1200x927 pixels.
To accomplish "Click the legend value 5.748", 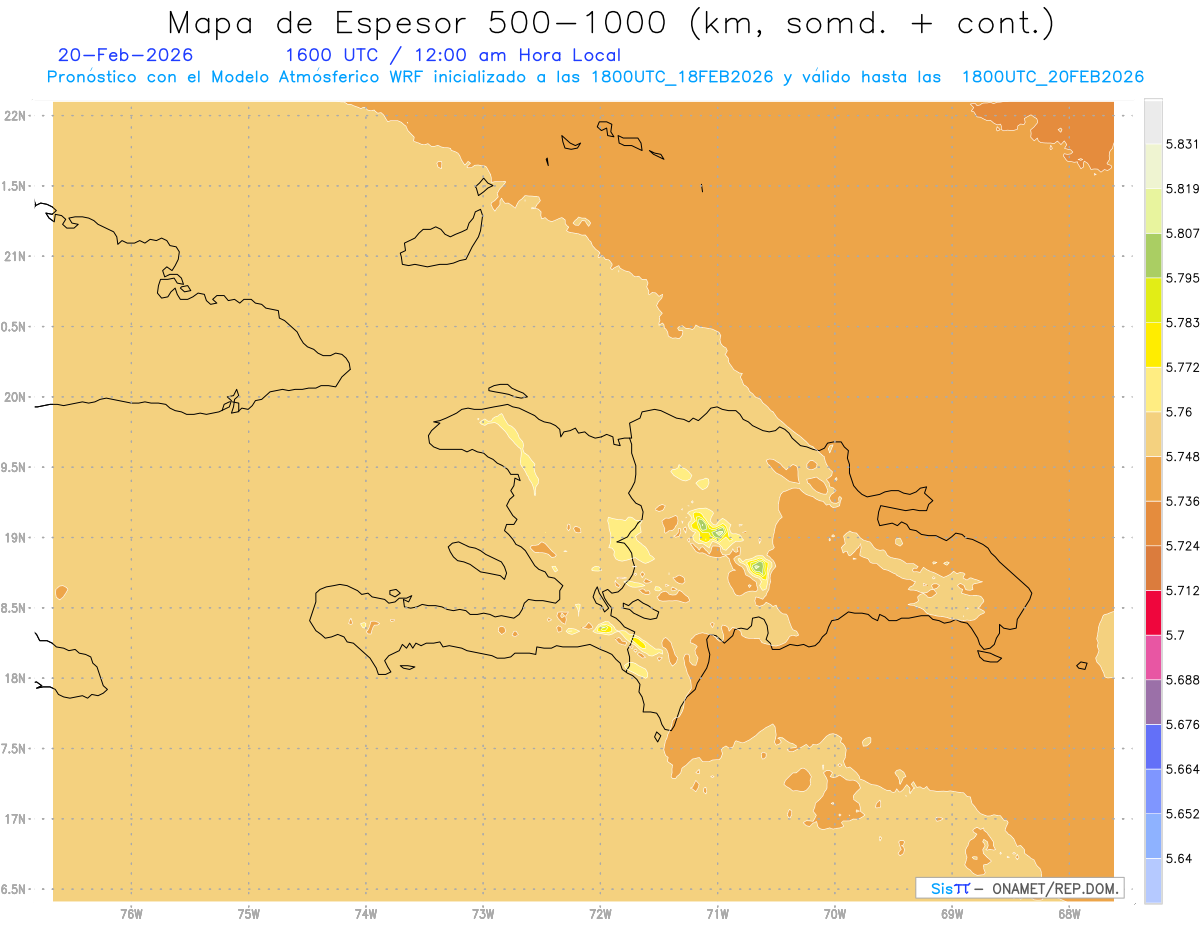I will [1182, 456].
